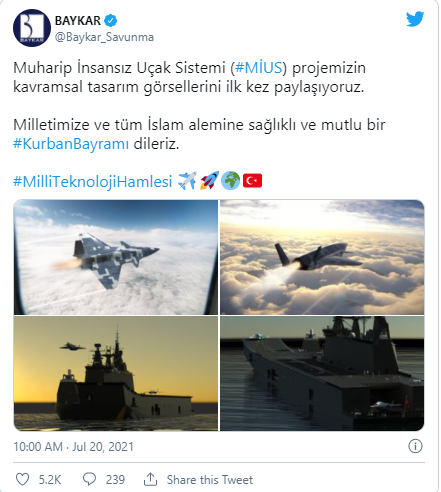Open the @Baykar_Savunma handle
Image resolution: width=441 pixels, height=492 pixels.
click(104, 37)
